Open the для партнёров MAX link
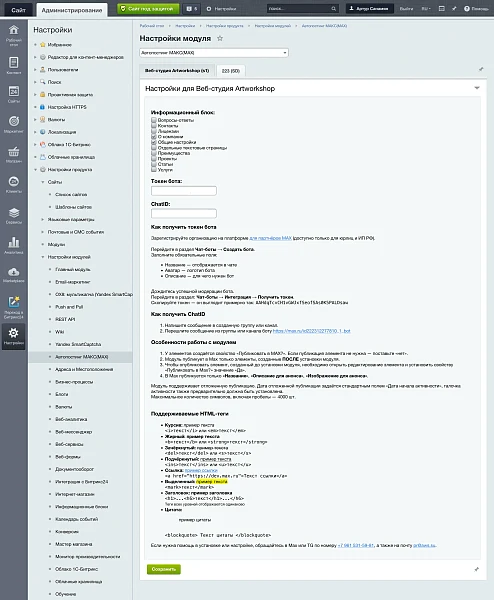 coord(271,238)
